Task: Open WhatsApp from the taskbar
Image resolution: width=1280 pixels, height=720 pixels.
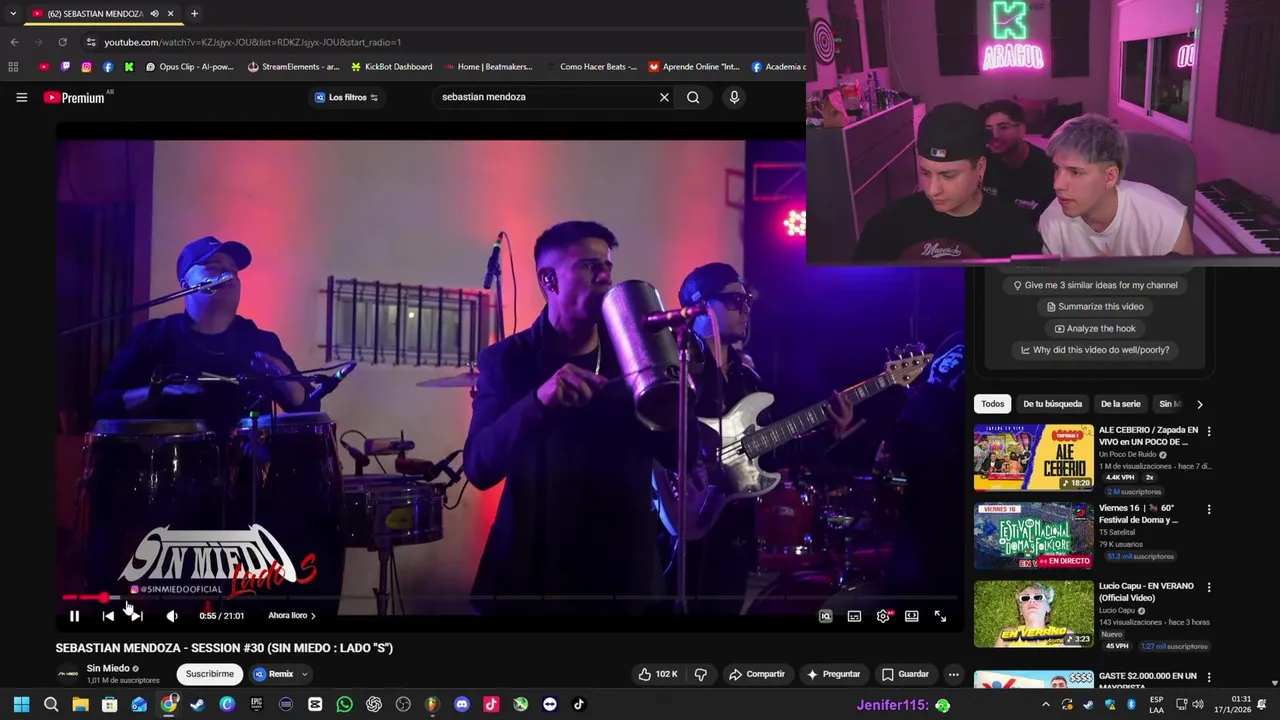Action: [344, 705]
